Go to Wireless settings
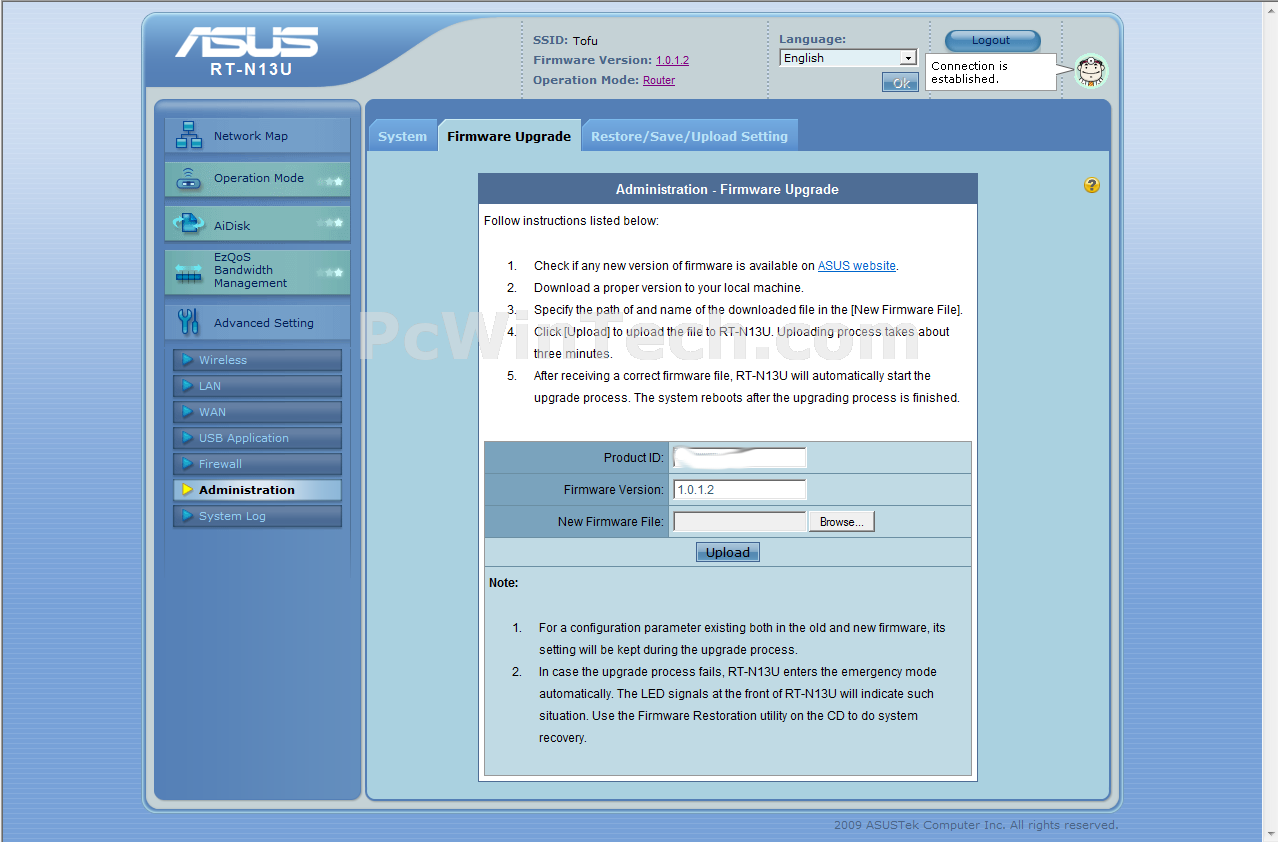Viewport: 1278px width, 842px height. pos(257,360)
